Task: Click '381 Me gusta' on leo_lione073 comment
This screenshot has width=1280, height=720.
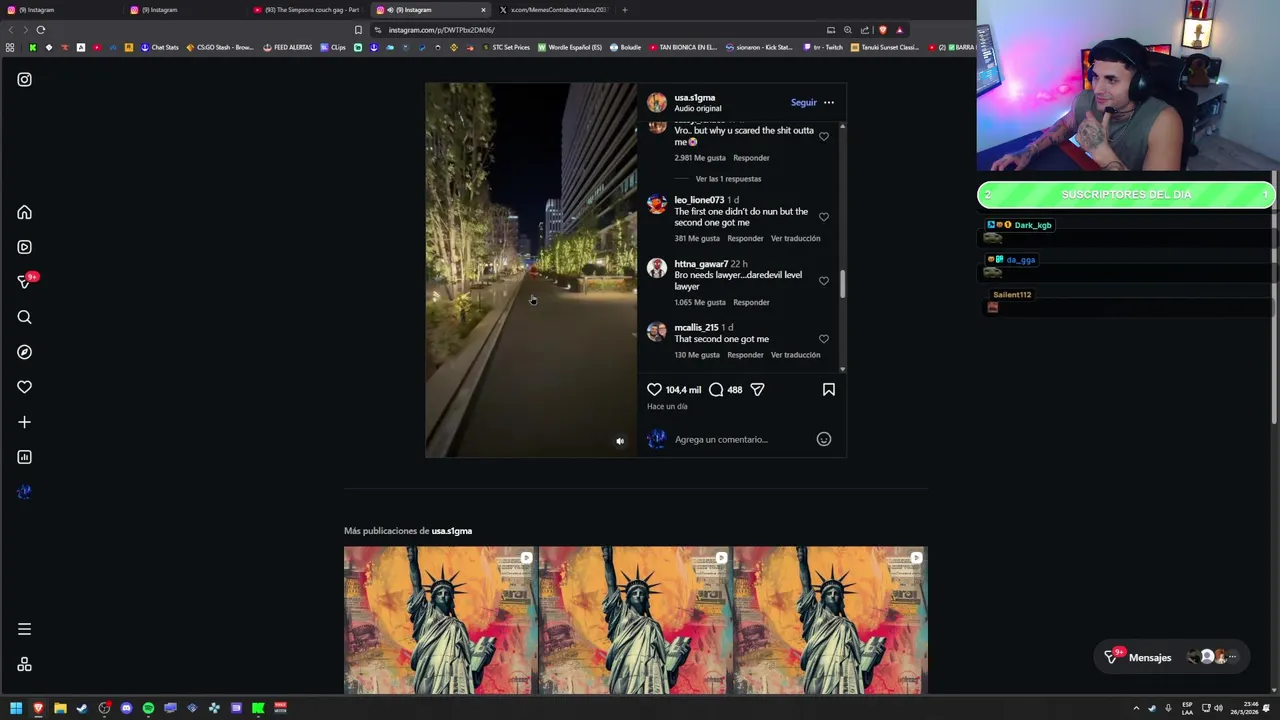Action: click(697, 238)
